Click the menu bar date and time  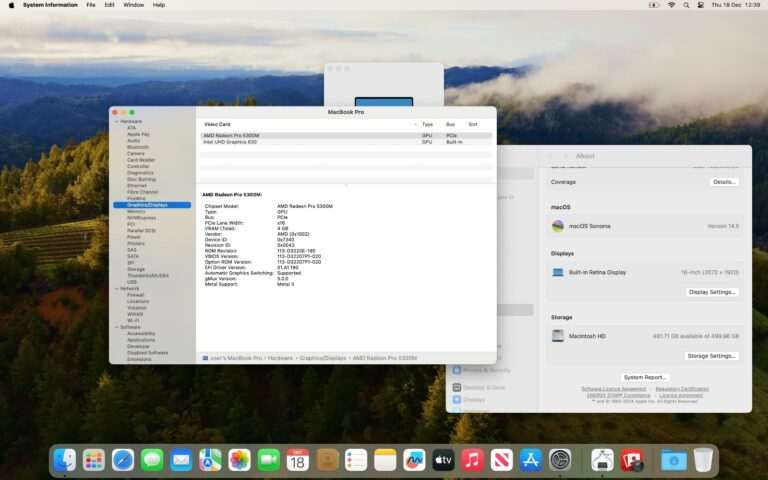tap(736, 5)
